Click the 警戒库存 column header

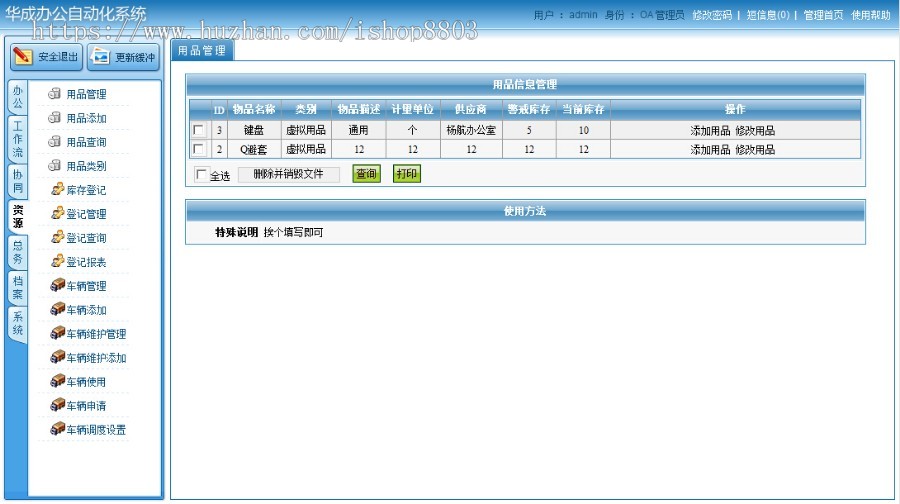529,109
